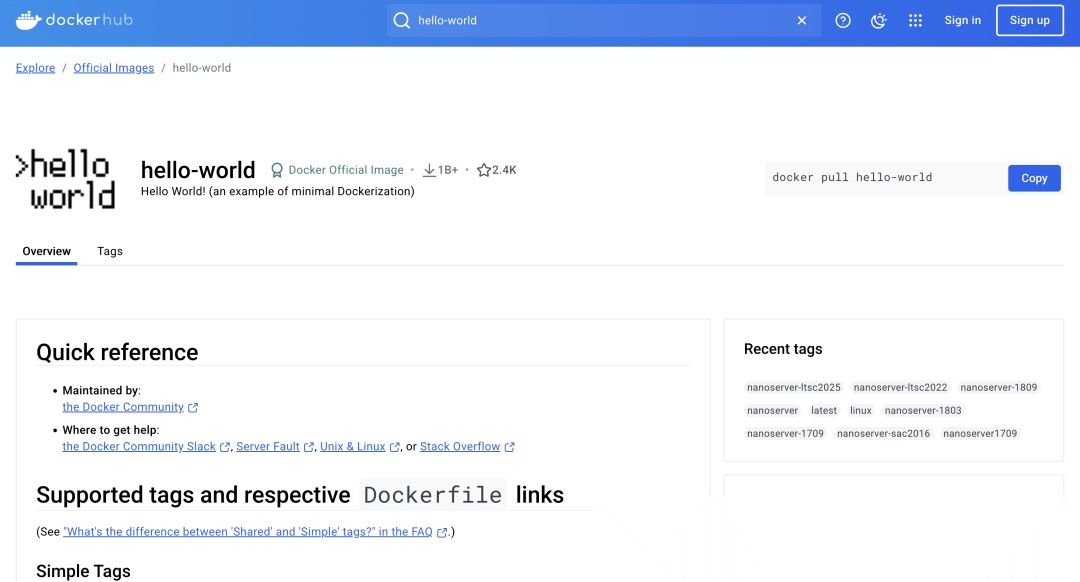Click the hello-world search input field
Viewport: 1080px width, 582px height.
pos(603,21)
